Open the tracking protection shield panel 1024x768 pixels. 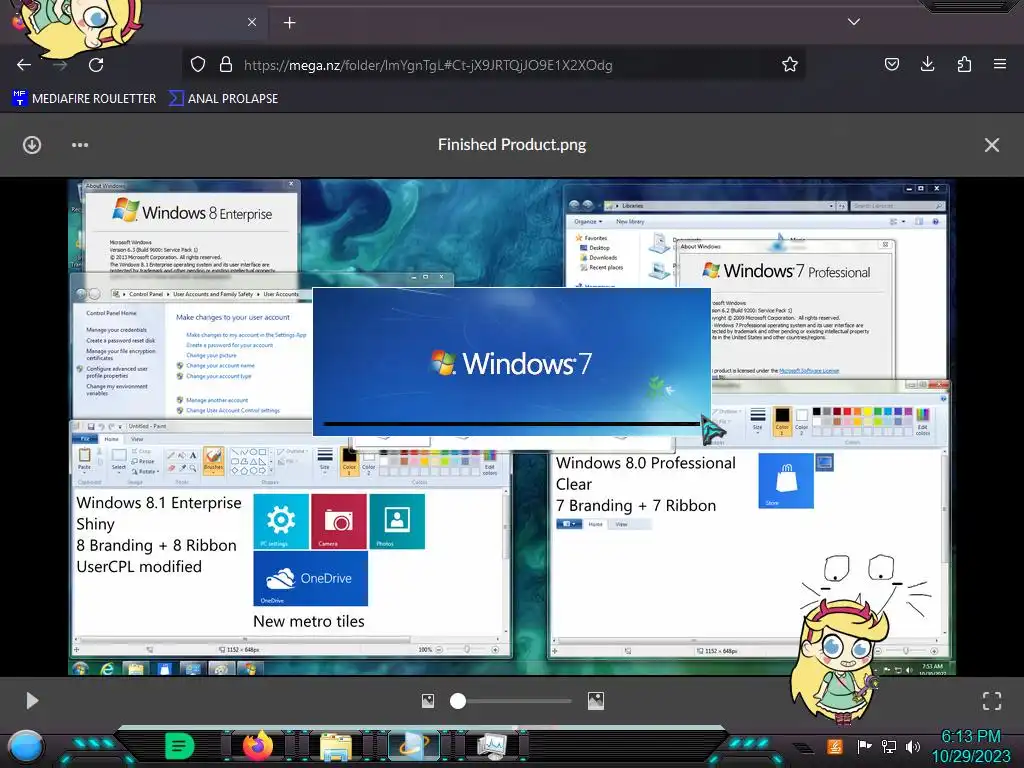point(198,64)
